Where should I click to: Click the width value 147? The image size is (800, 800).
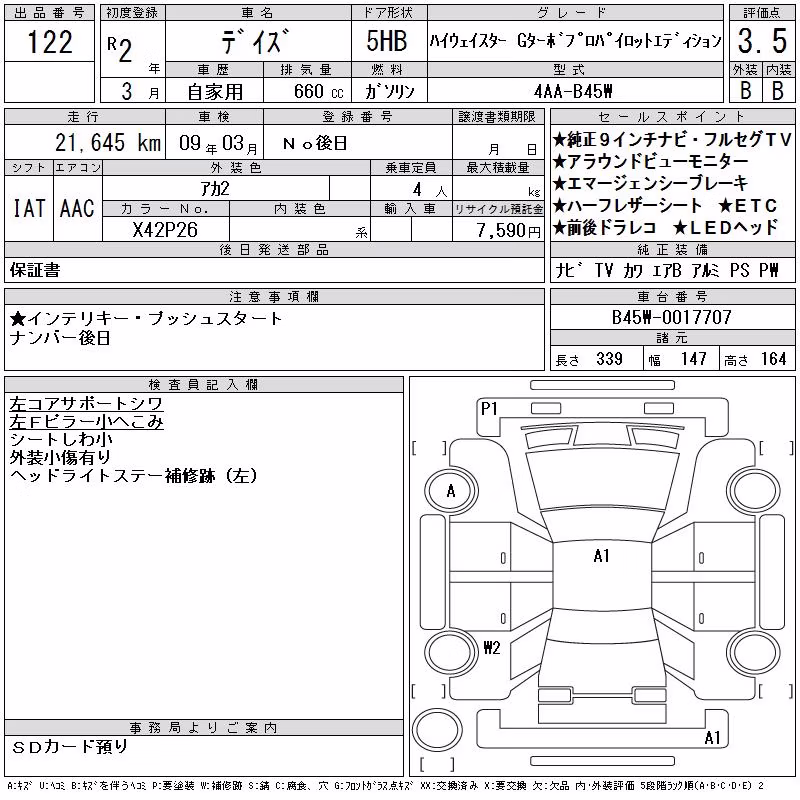(x=693, y=359)
